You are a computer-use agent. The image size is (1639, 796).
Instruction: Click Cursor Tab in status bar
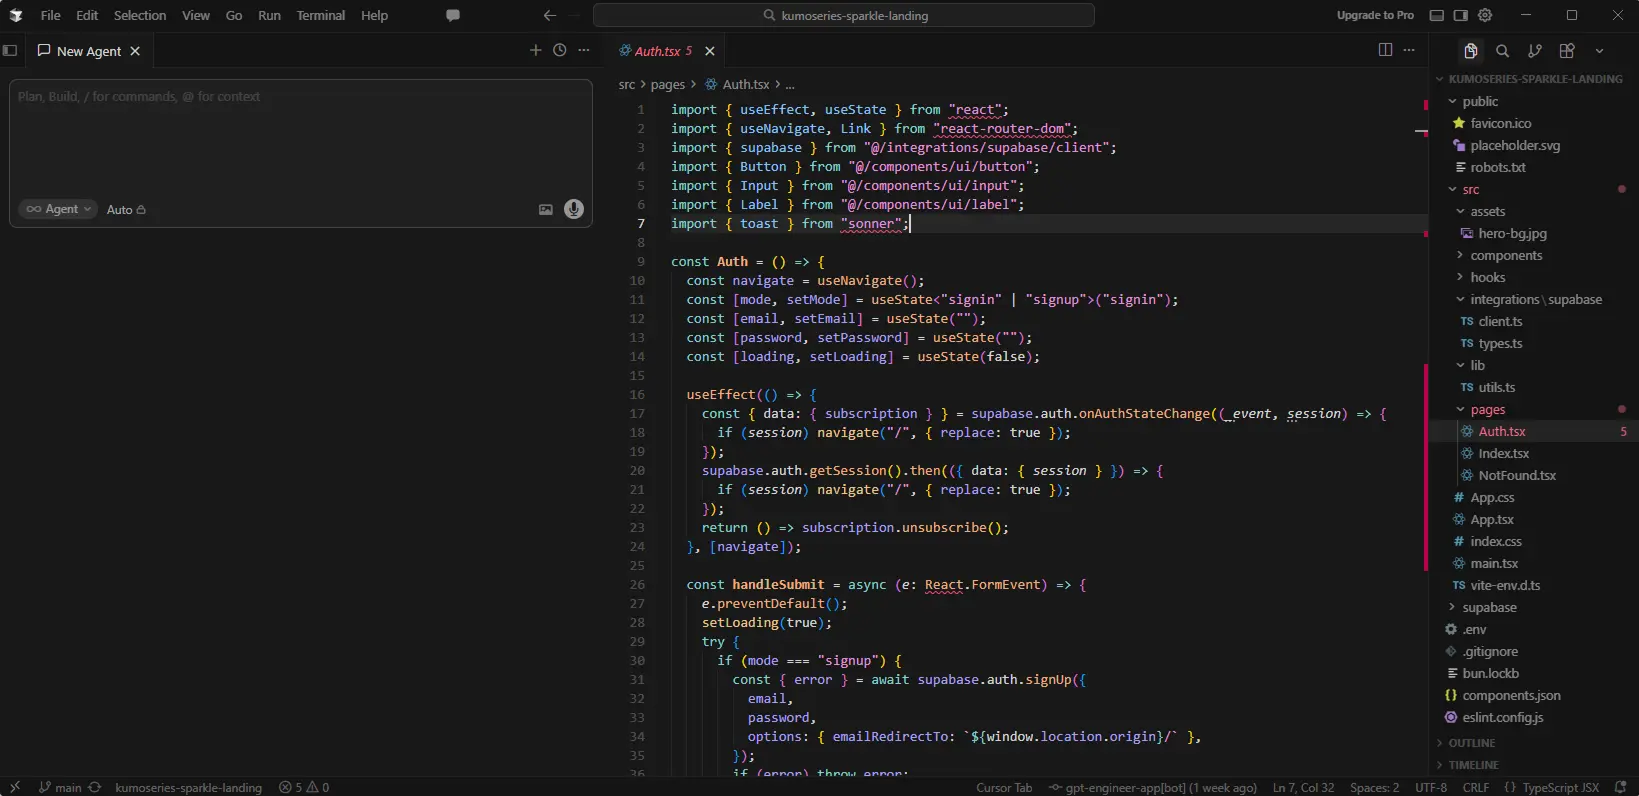point(1004,787)
